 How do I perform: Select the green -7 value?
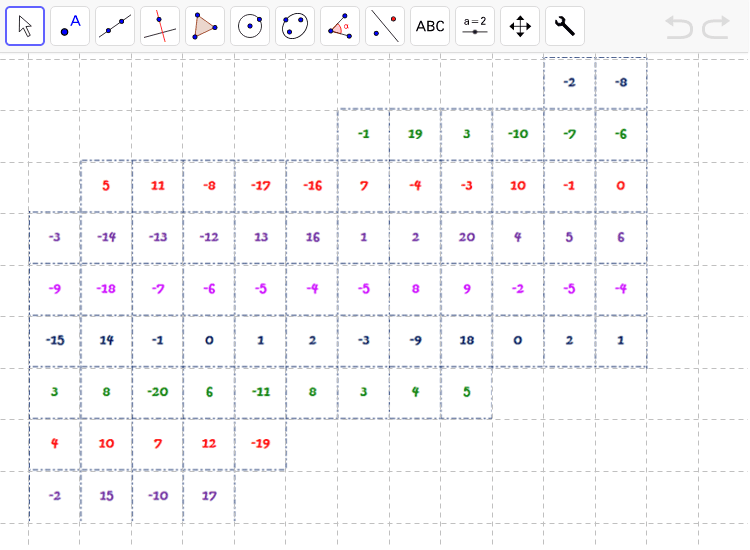pyautogui.click(x=569, y=134)
